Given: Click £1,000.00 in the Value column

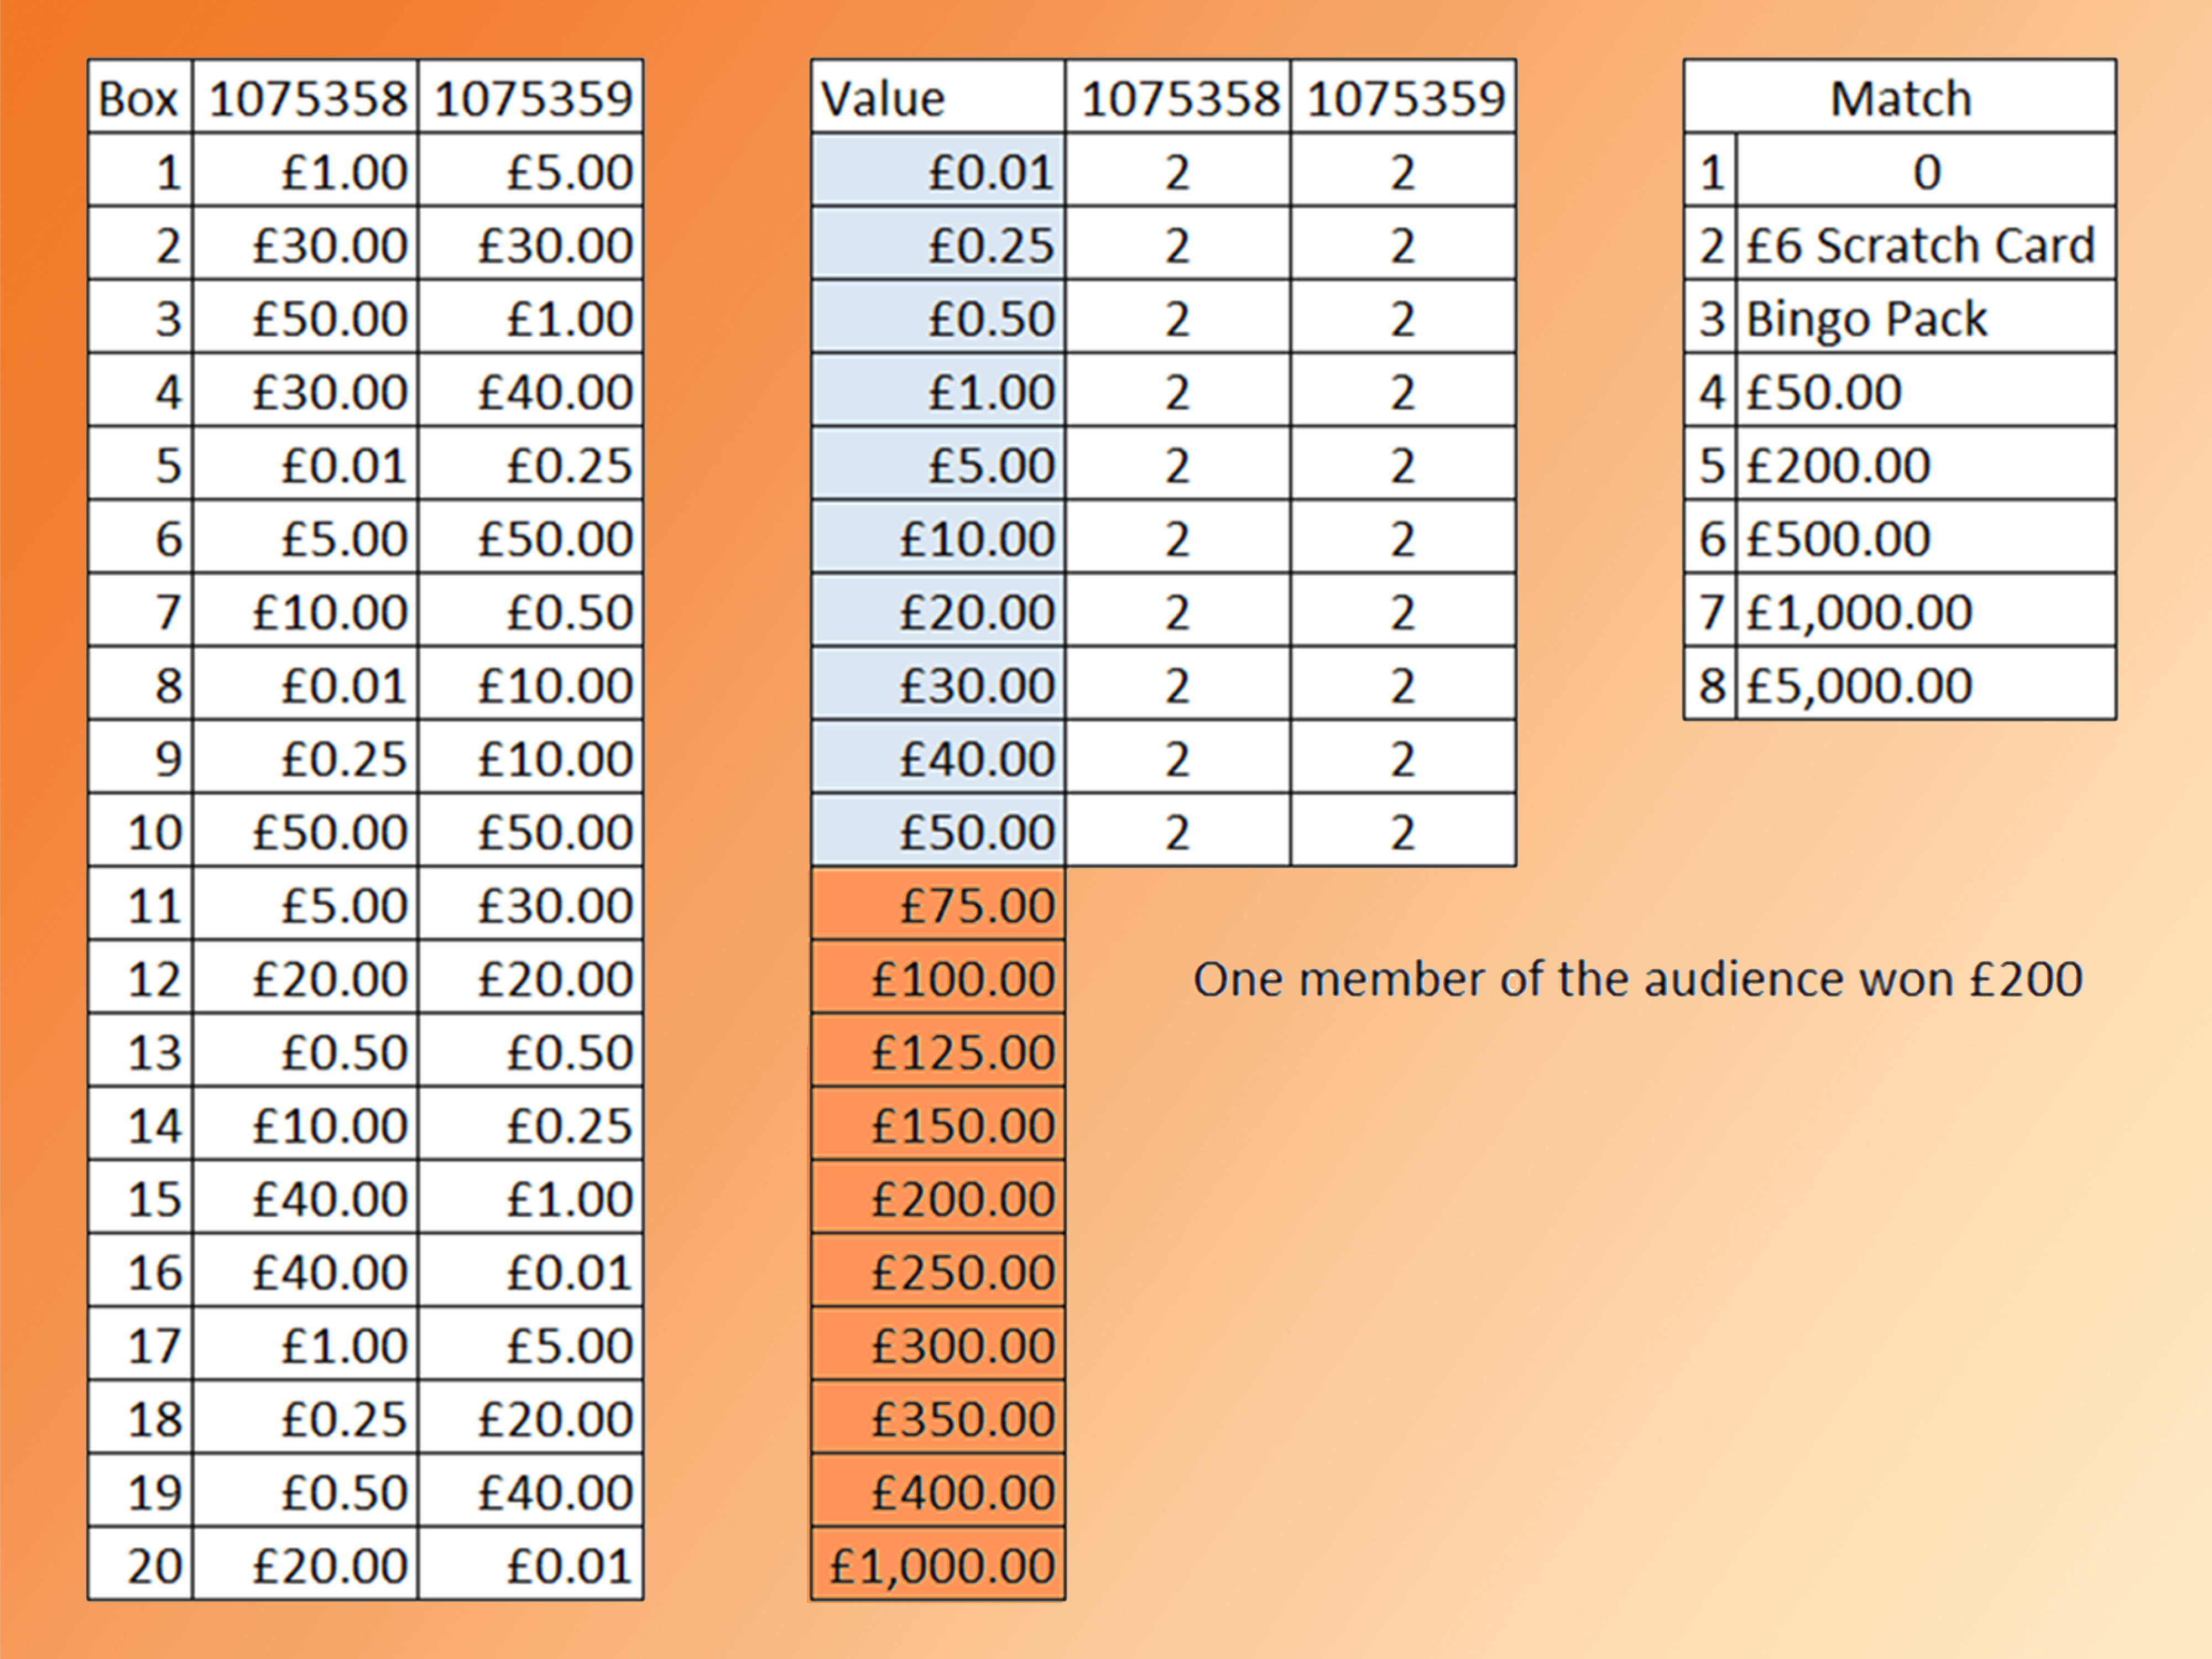Looking at the screenshot, I should (937, 1565).
